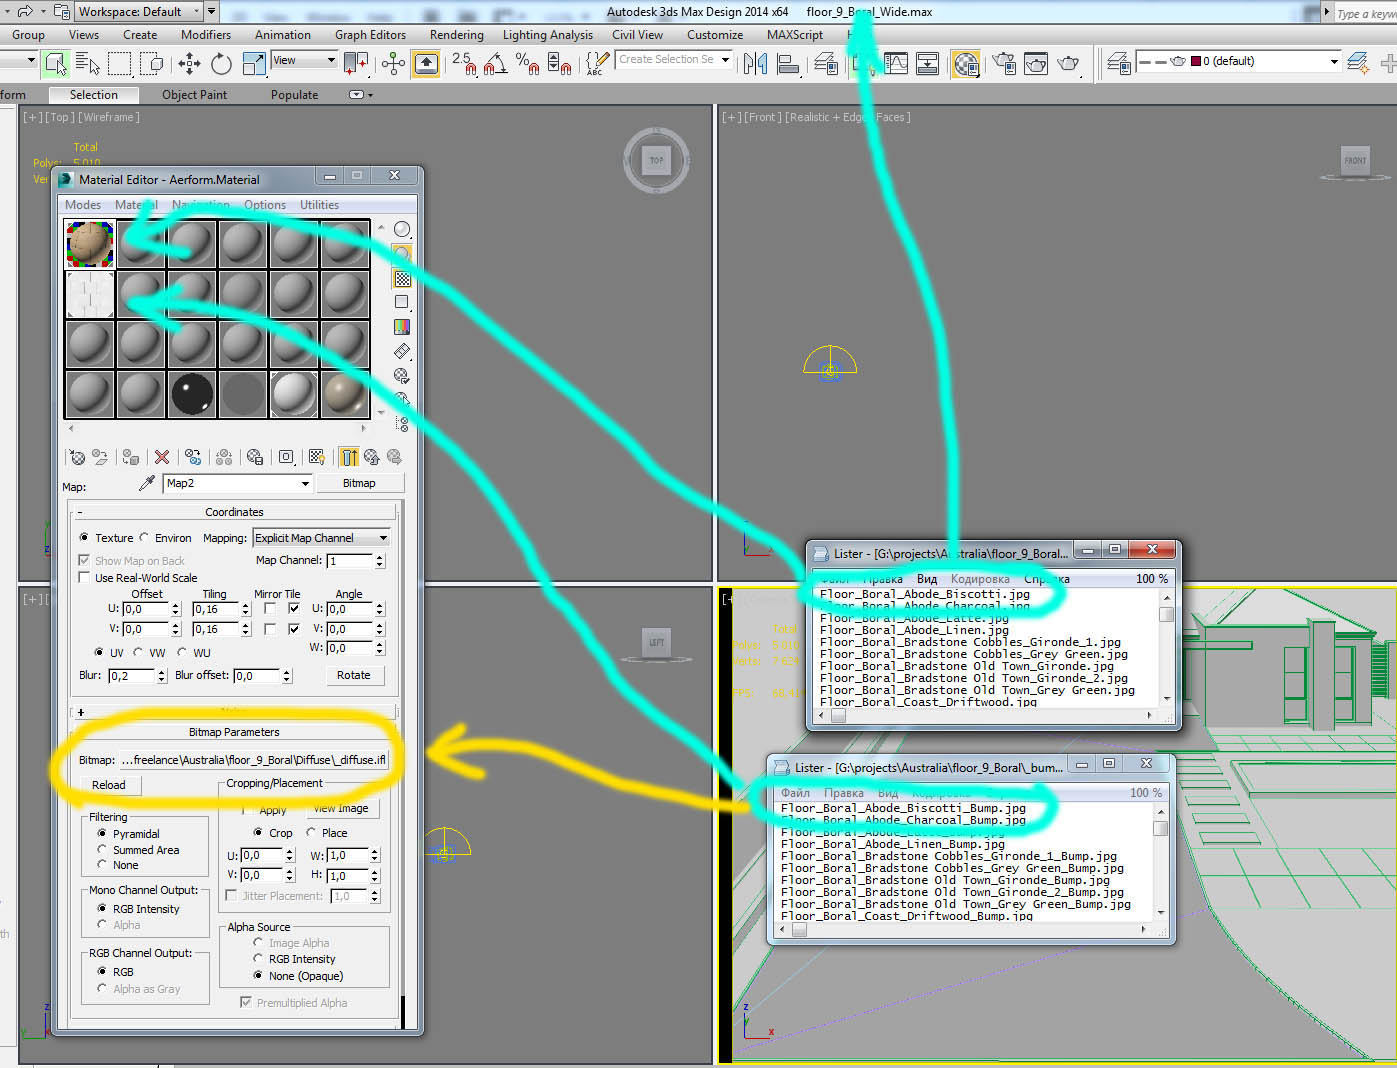
Task: Click the View Image button
Action: tap(341, 808)
